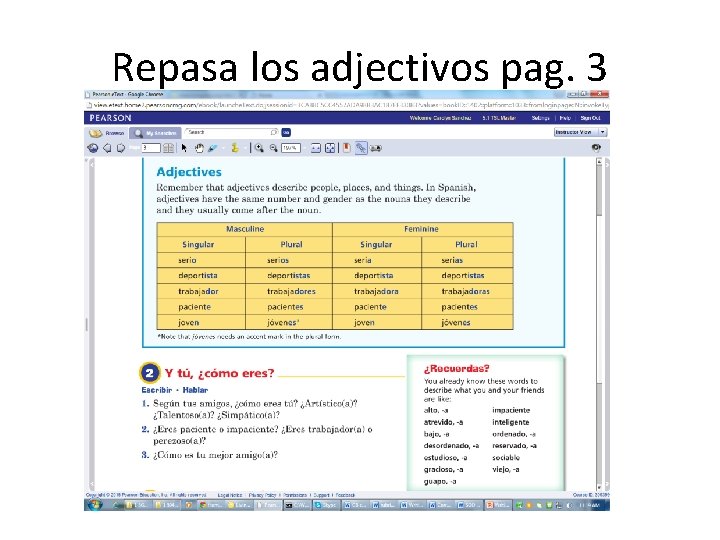The width and height of the screenshot is (720, 540).
Task: Click the 'Feminine' table header
Action: pos(421,229)
